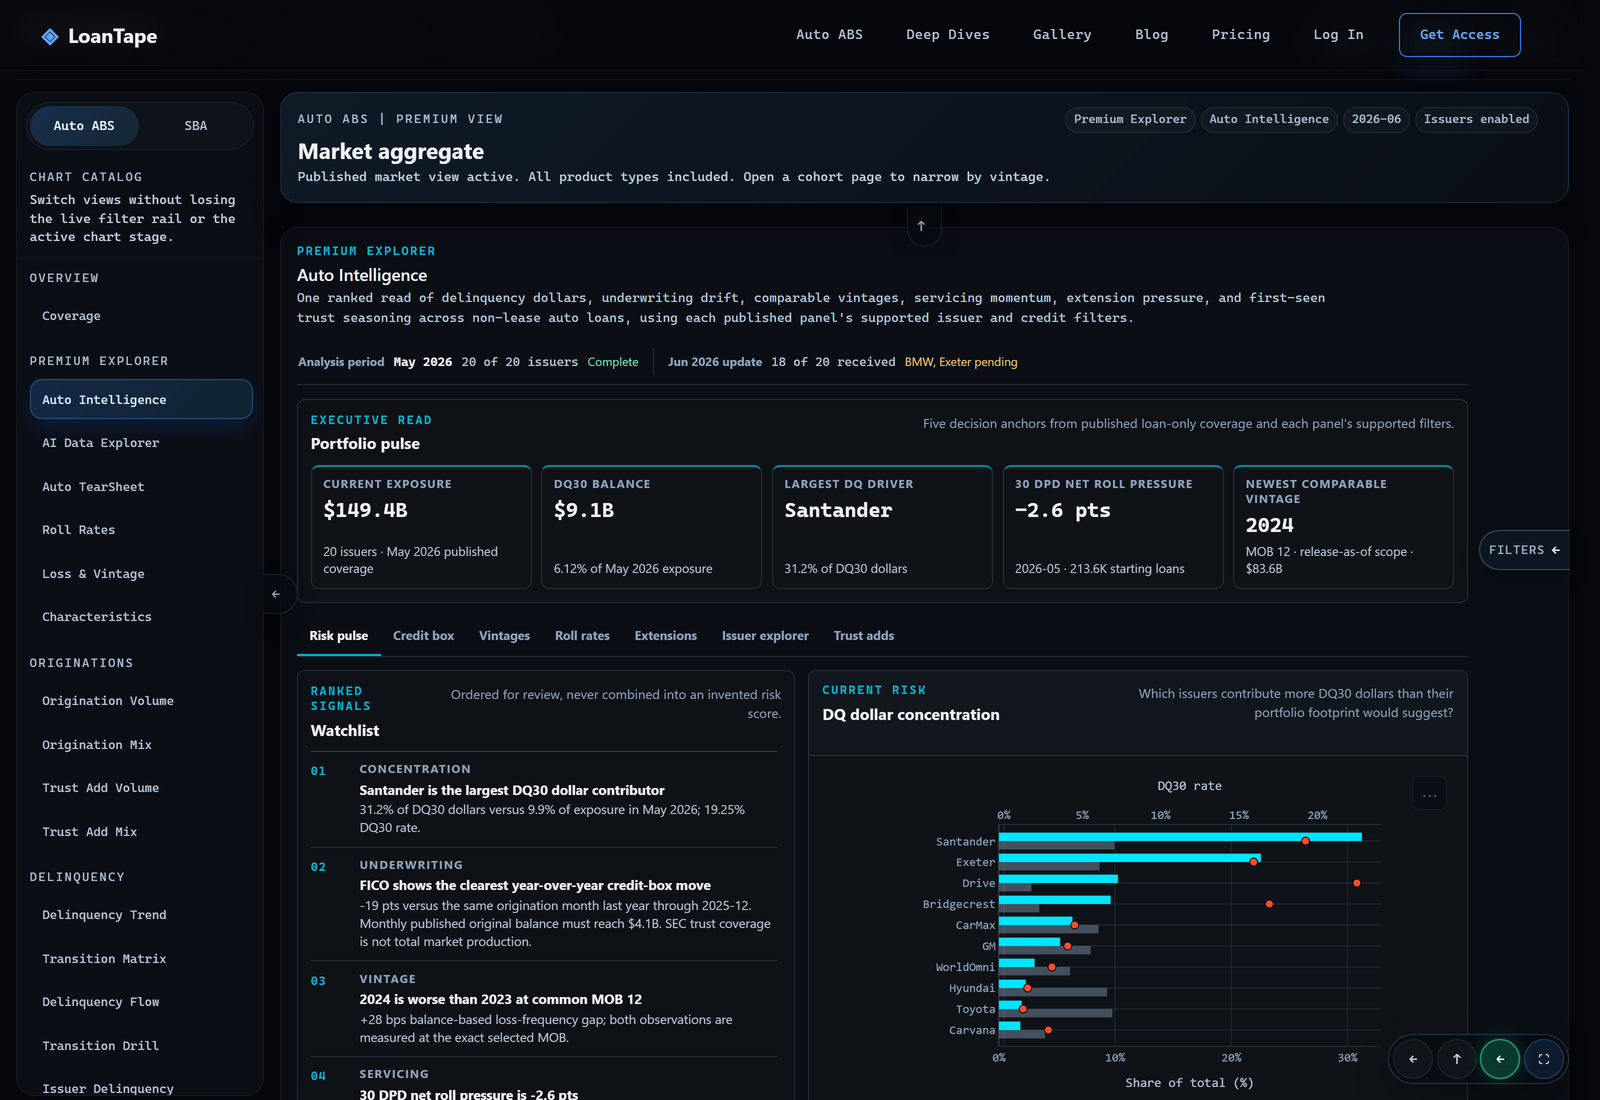Screen dimensions: 1600x1100
Task: Open the FILTERS side panel
Action: (1524, 550)
